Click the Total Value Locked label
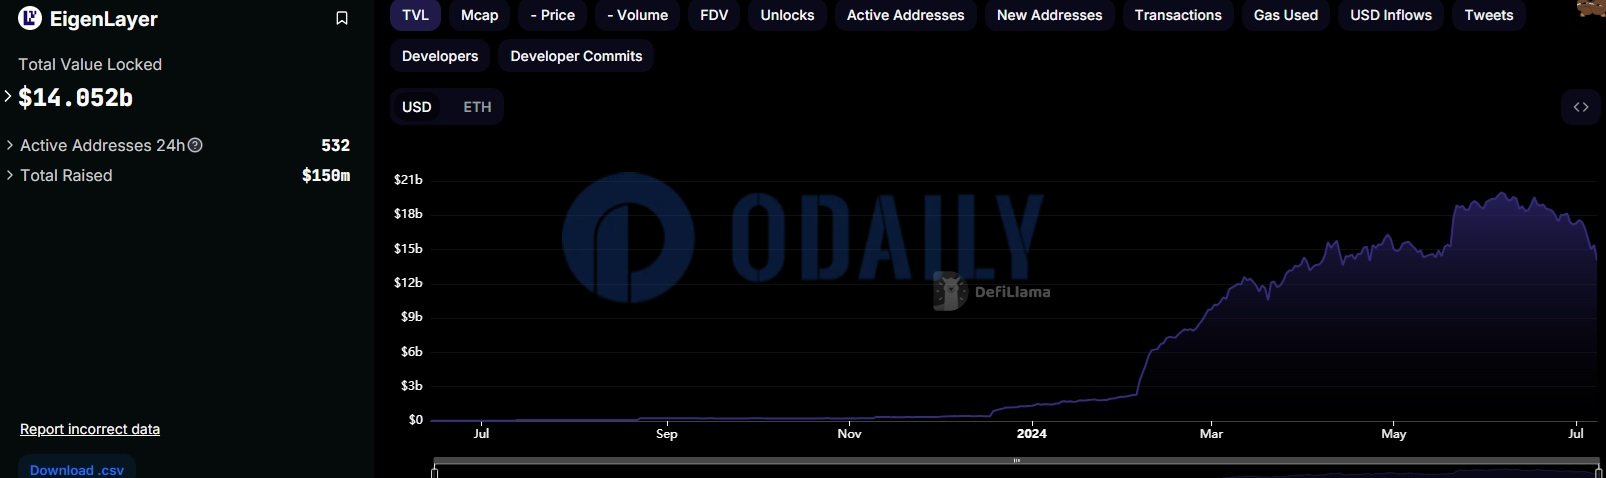 click(x=90, y=64)
